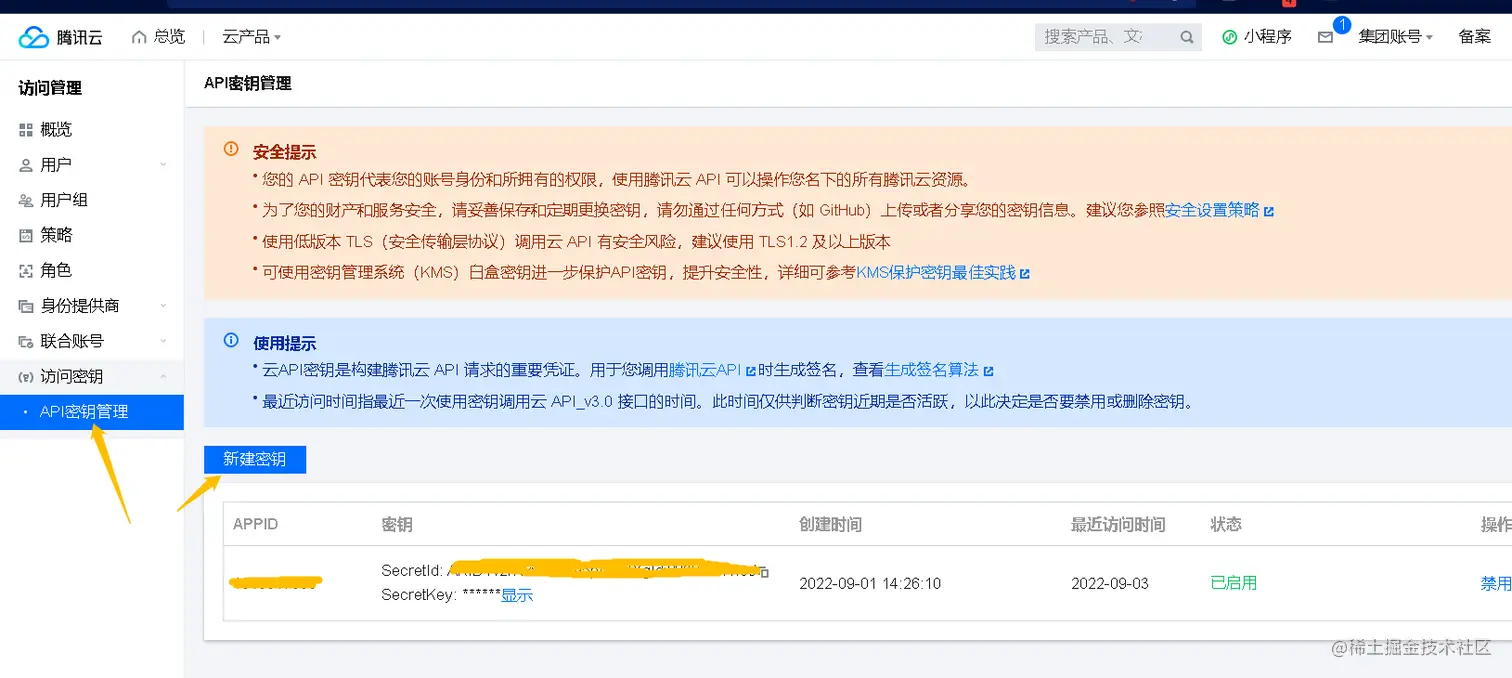Image resolution: width=1512 pixels, height=678 pixels.
Task: Click the product search input field
Action: coord(1100,36)
